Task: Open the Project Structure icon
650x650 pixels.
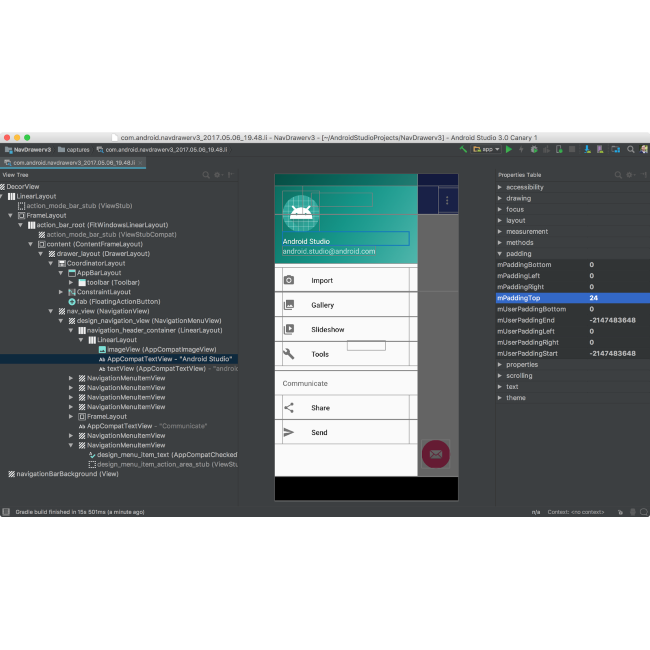Action: click(616, 150)
